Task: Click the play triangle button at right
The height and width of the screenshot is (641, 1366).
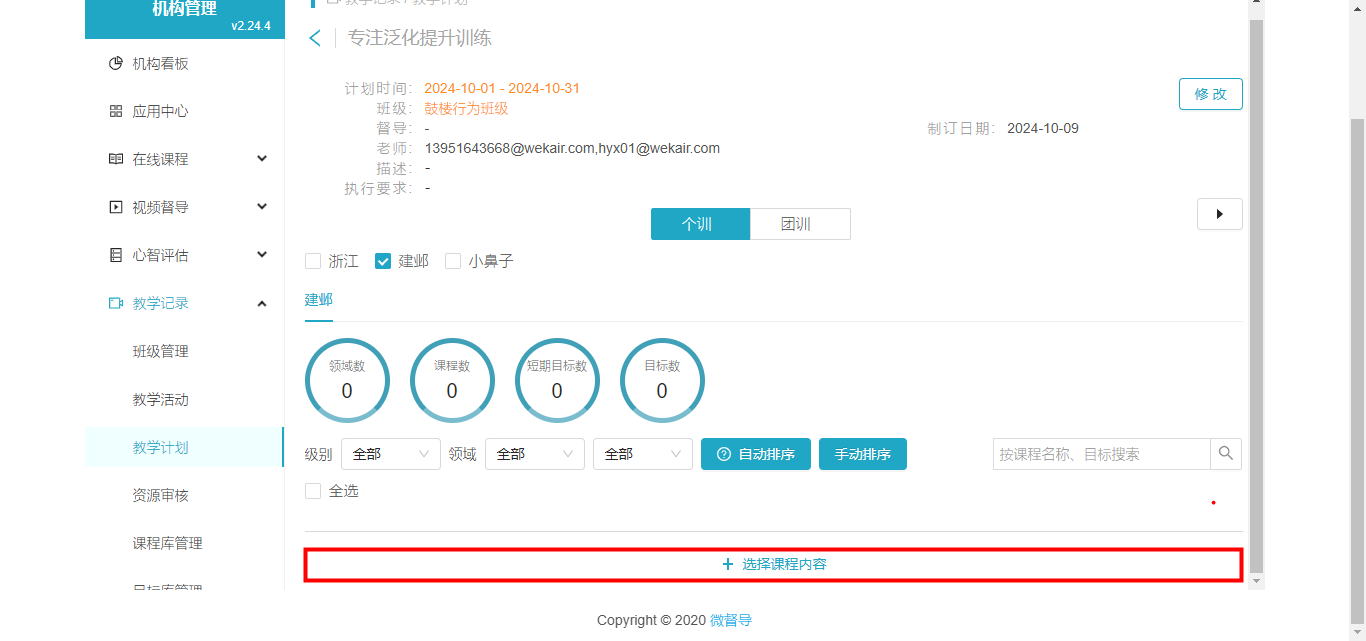Action: click(x=1220, y=214)
